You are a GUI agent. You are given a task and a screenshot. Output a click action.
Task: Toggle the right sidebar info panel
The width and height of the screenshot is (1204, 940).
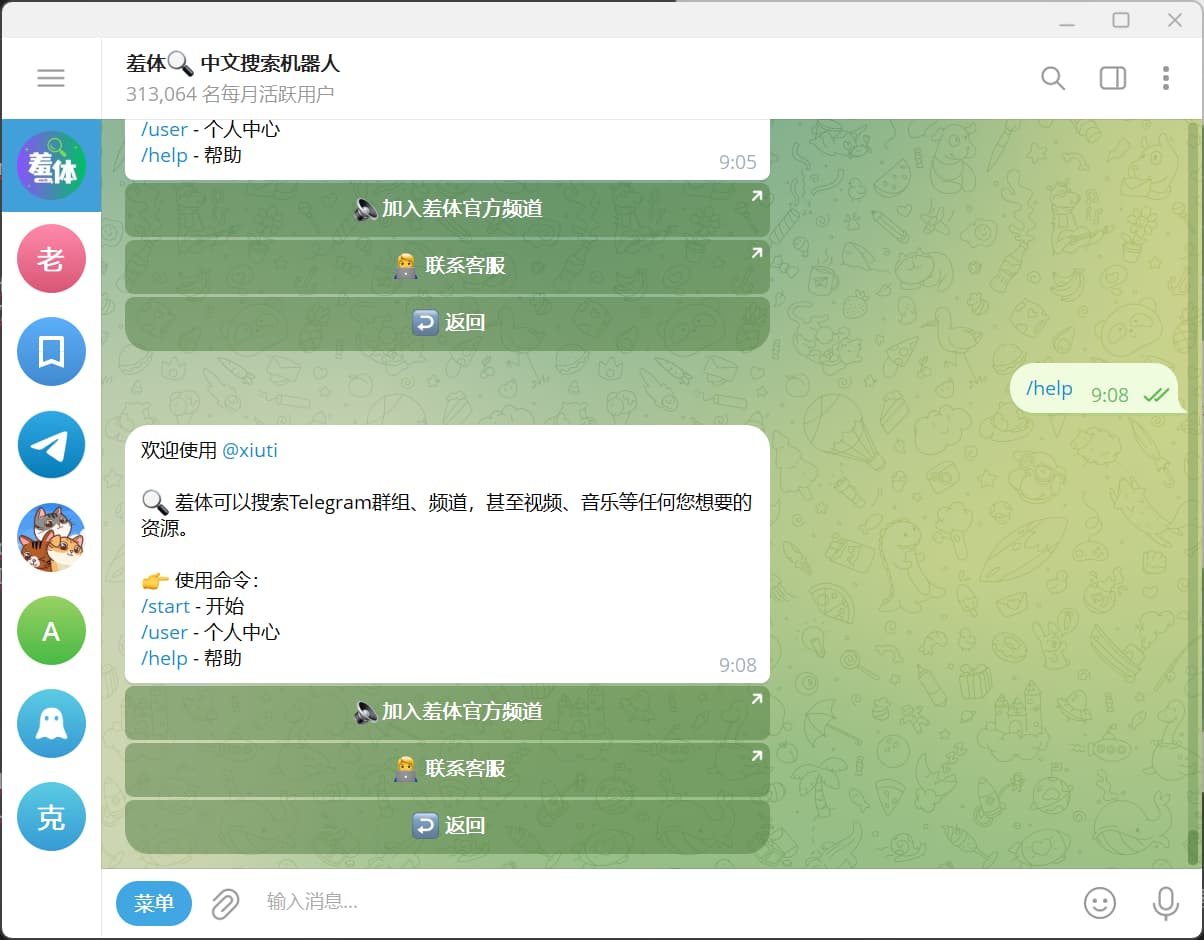[1112, 78]
